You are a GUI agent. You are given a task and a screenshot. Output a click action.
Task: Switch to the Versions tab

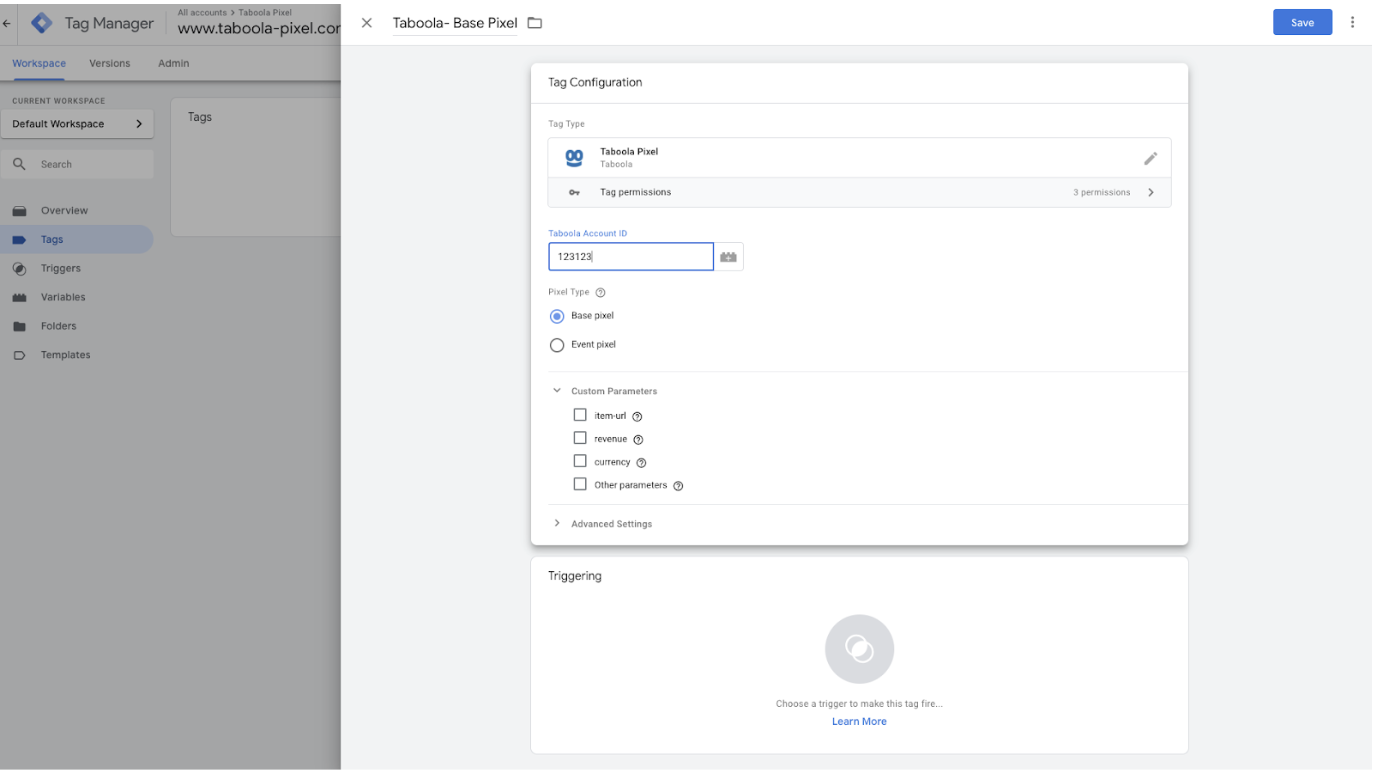coord(110,63)
